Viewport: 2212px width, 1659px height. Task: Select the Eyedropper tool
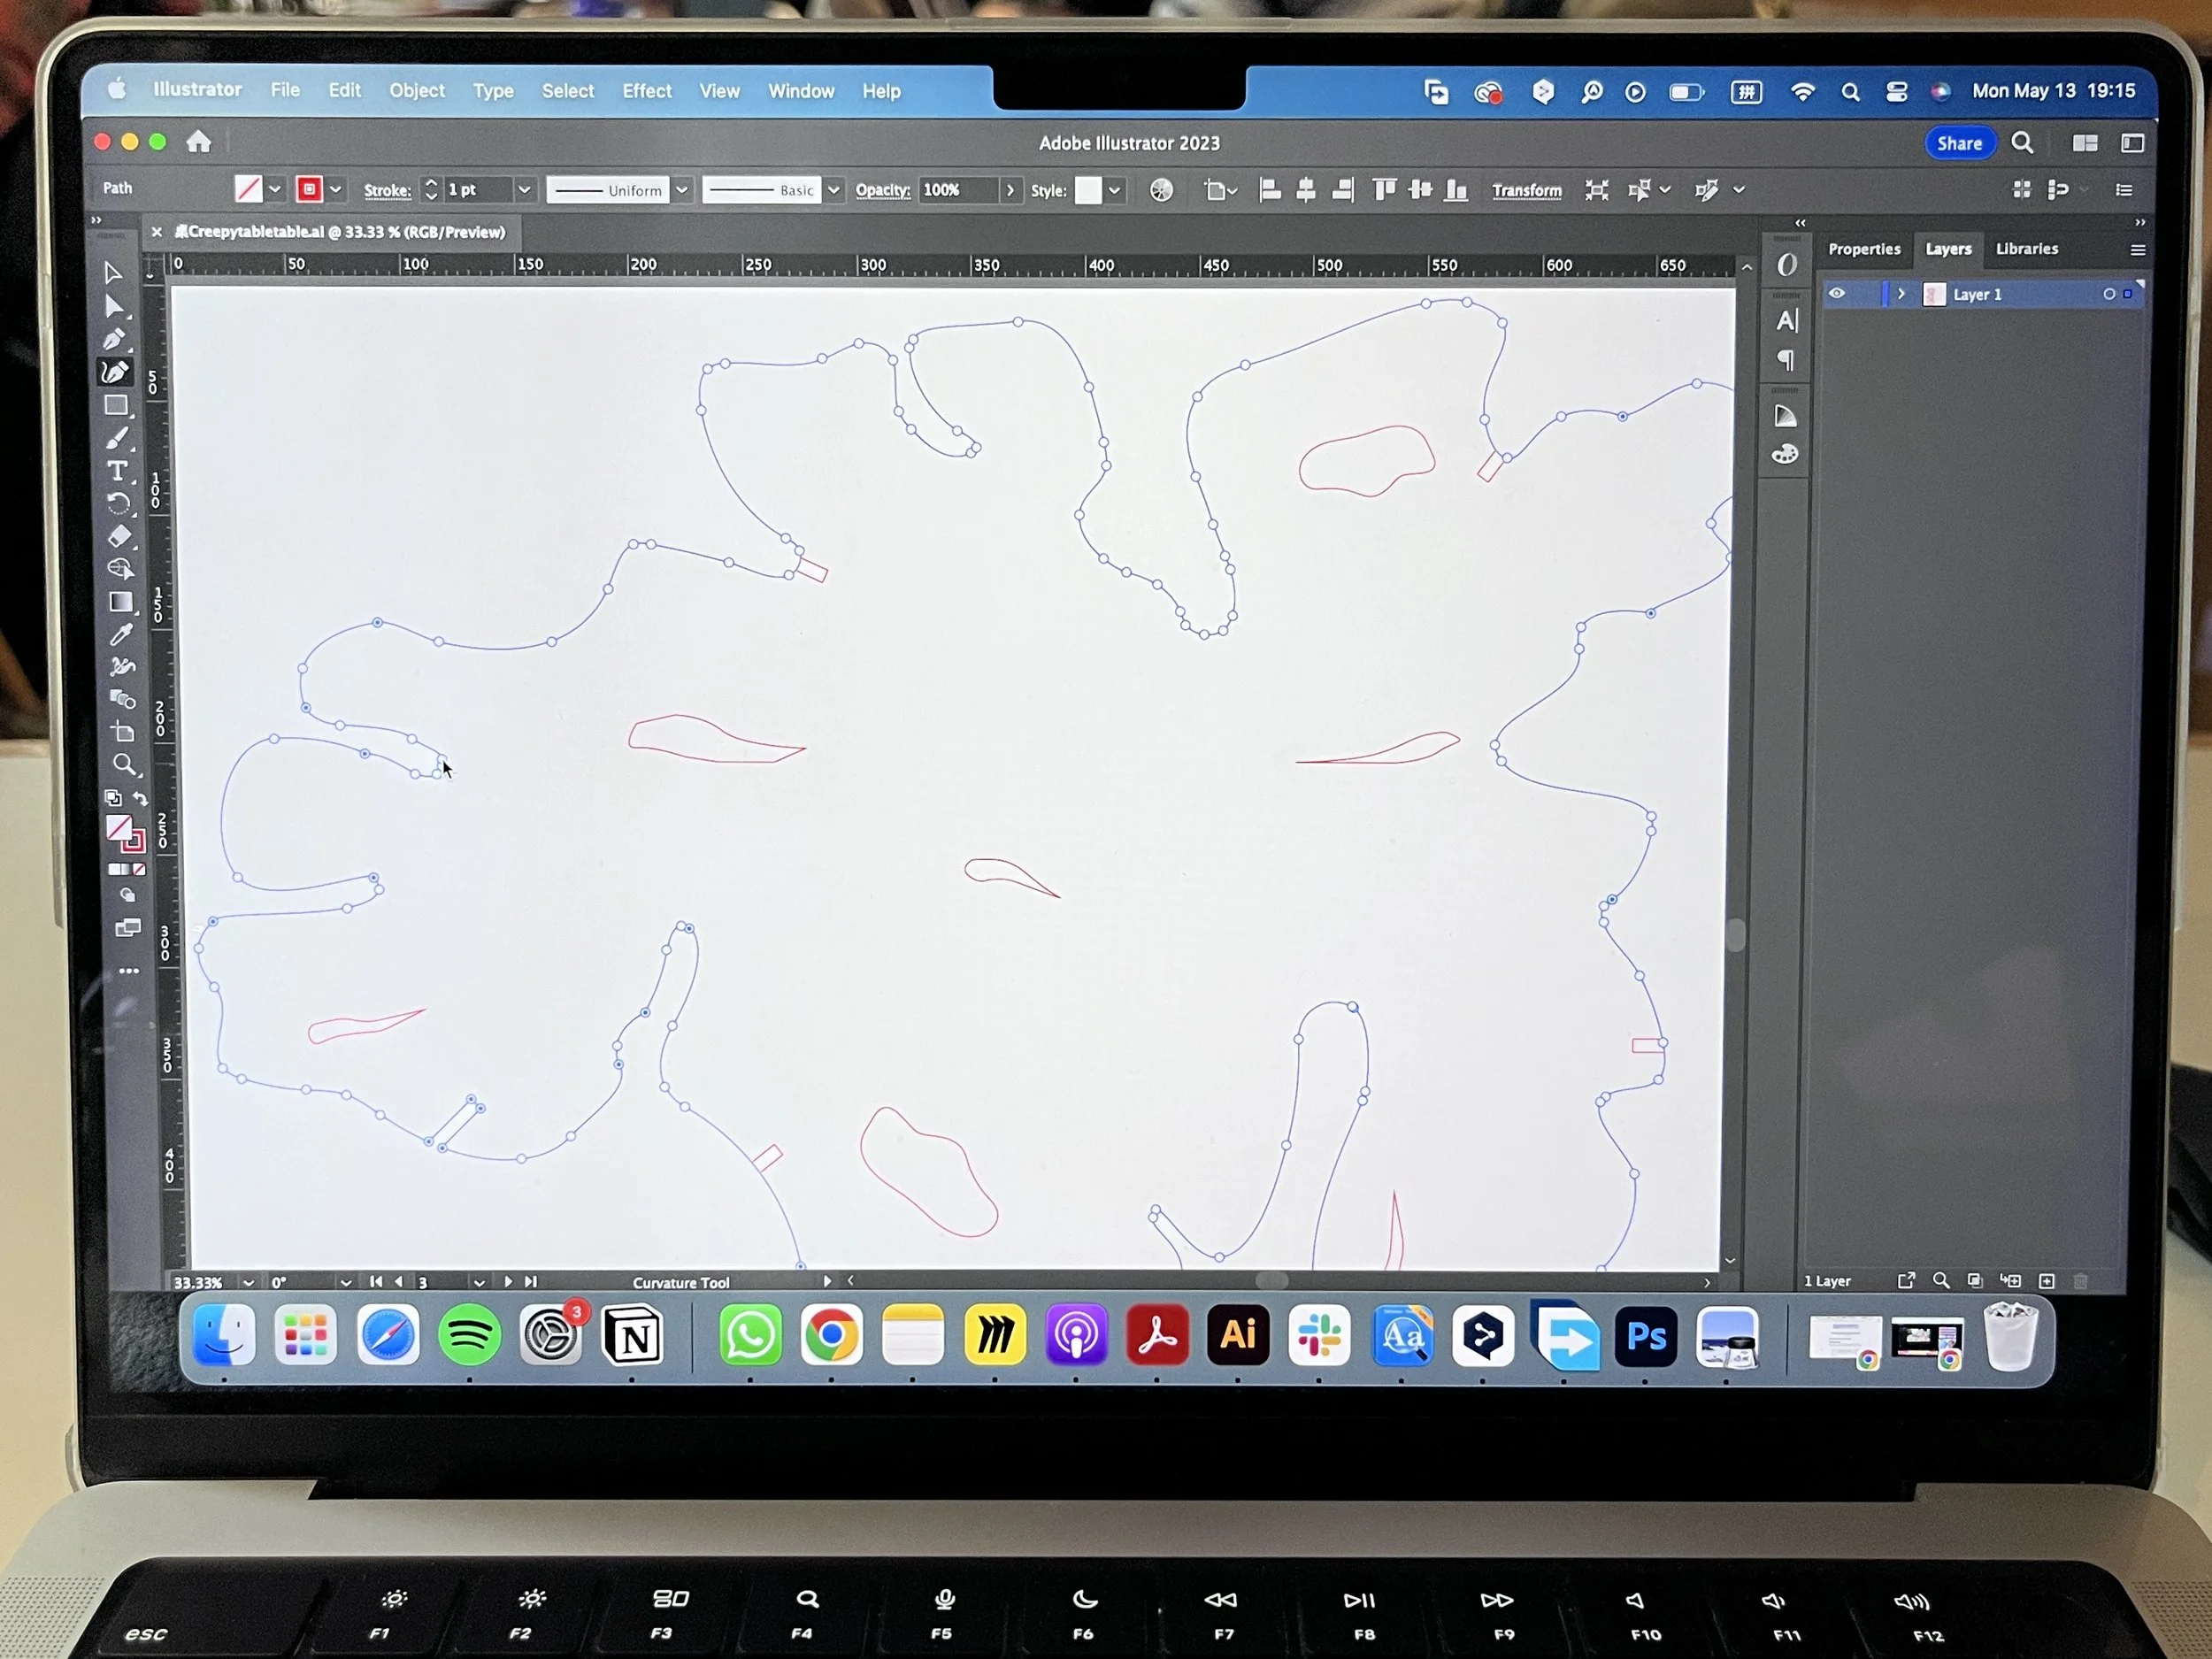click(121, 634)
